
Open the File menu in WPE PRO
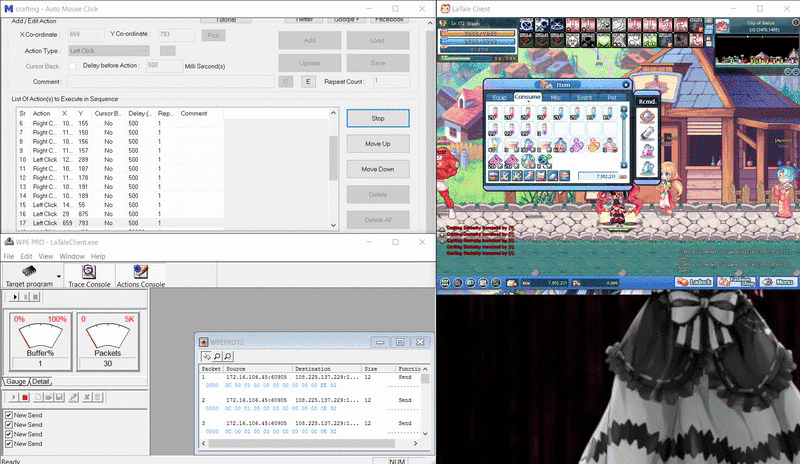click(x=9, y=256)
